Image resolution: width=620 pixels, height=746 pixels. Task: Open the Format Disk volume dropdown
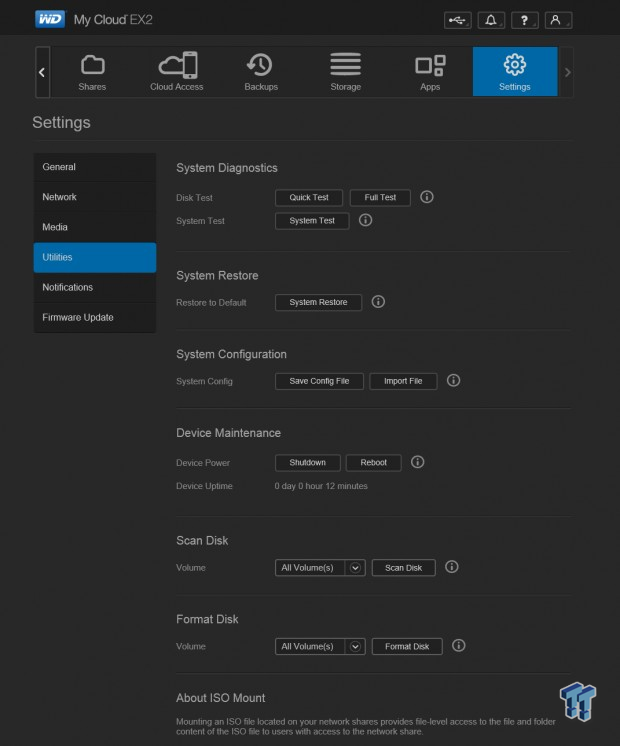click(320, 647)
